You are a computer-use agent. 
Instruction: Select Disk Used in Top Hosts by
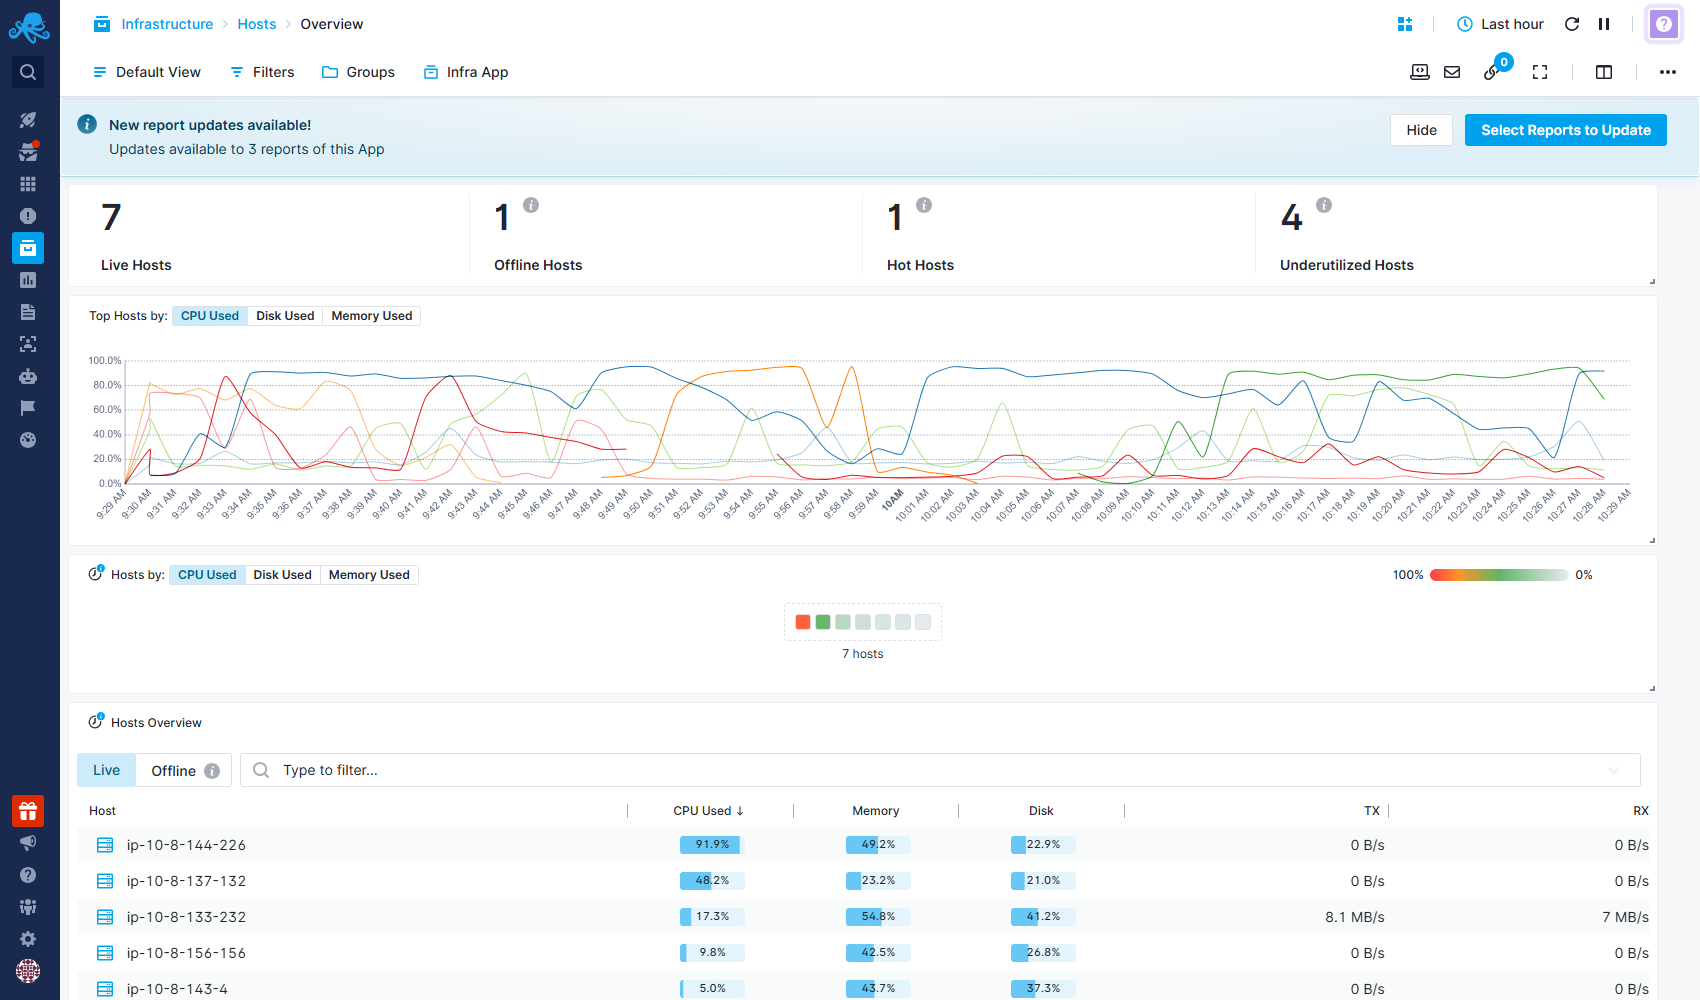pyautogui.click(x=285, y=316)
